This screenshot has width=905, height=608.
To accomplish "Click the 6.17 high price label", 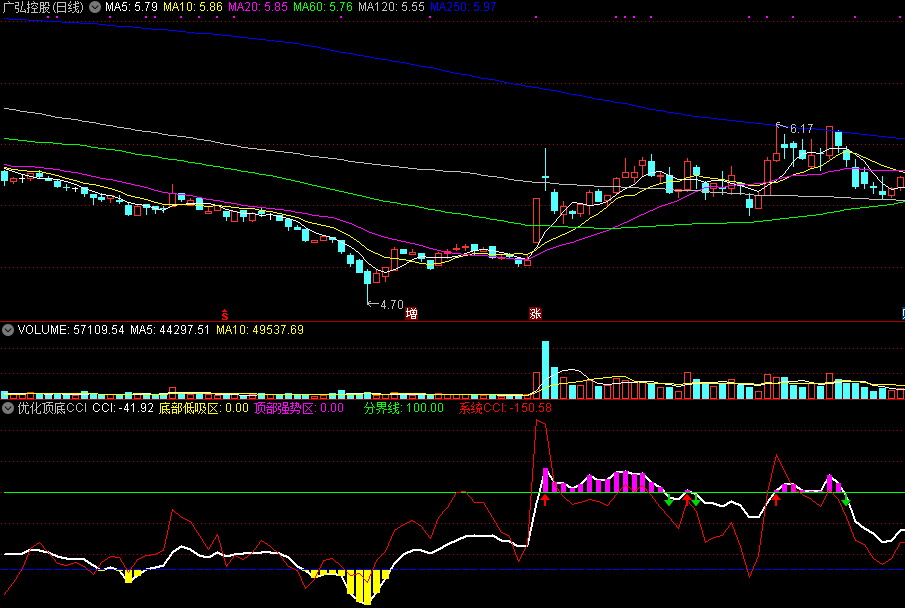I will (801, 129).
